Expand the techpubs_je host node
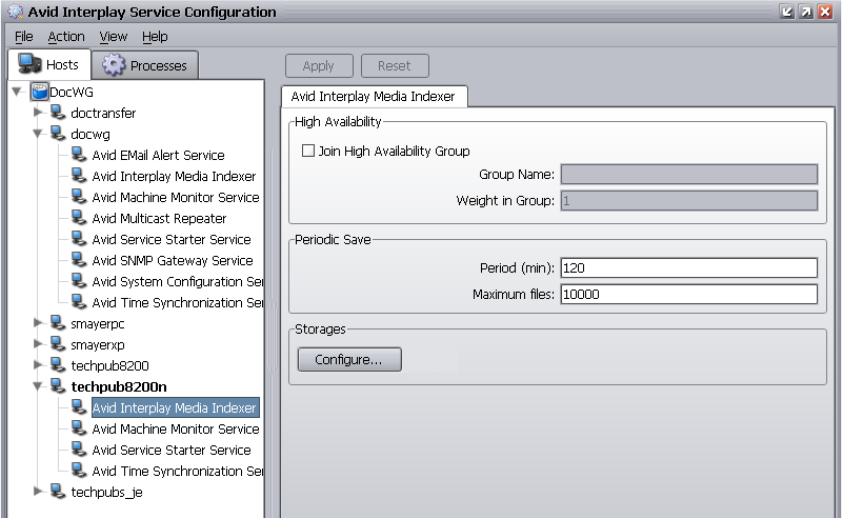Image resolution: width=842 pixels, height=518 pixels. point(38,491)
